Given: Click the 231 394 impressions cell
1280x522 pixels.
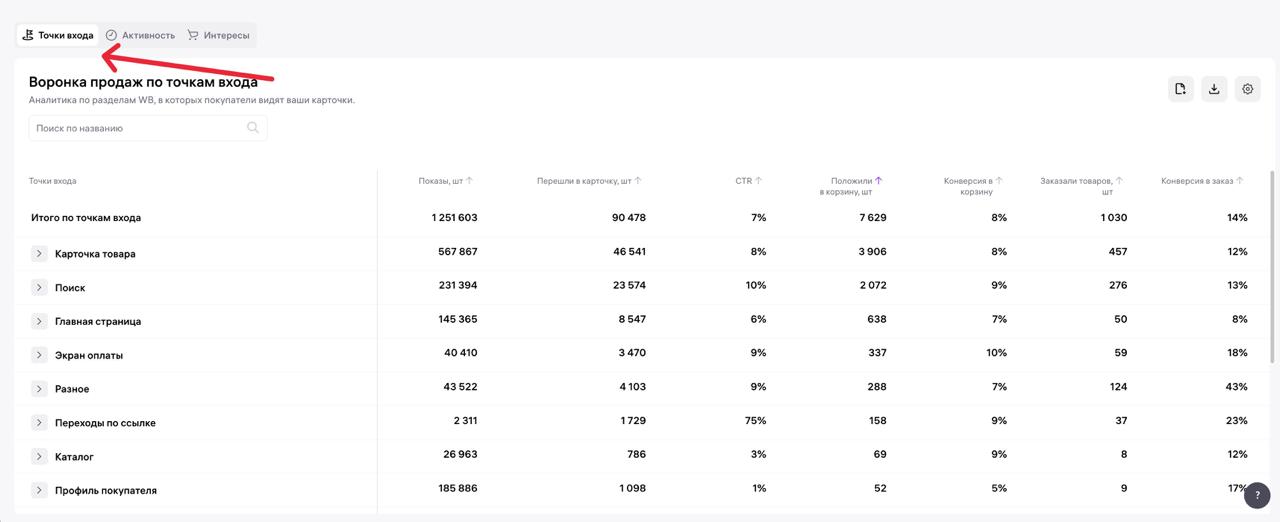Looking at the screenshot, I should [x=458, y=286].
